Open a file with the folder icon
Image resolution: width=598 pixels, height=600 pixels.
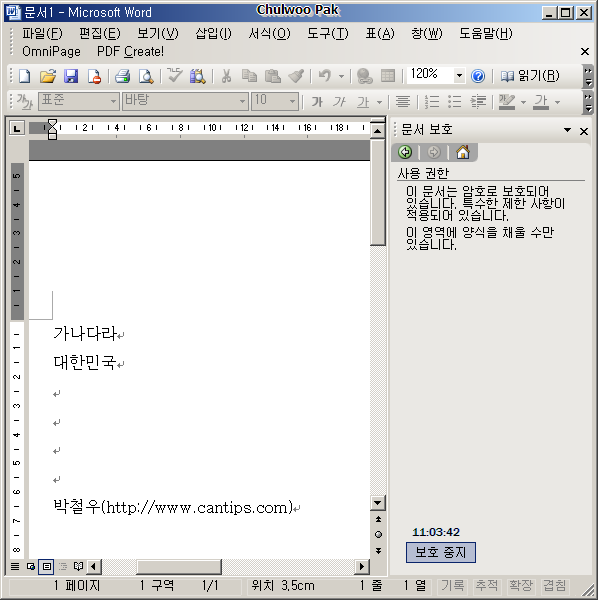click(48, 76)
